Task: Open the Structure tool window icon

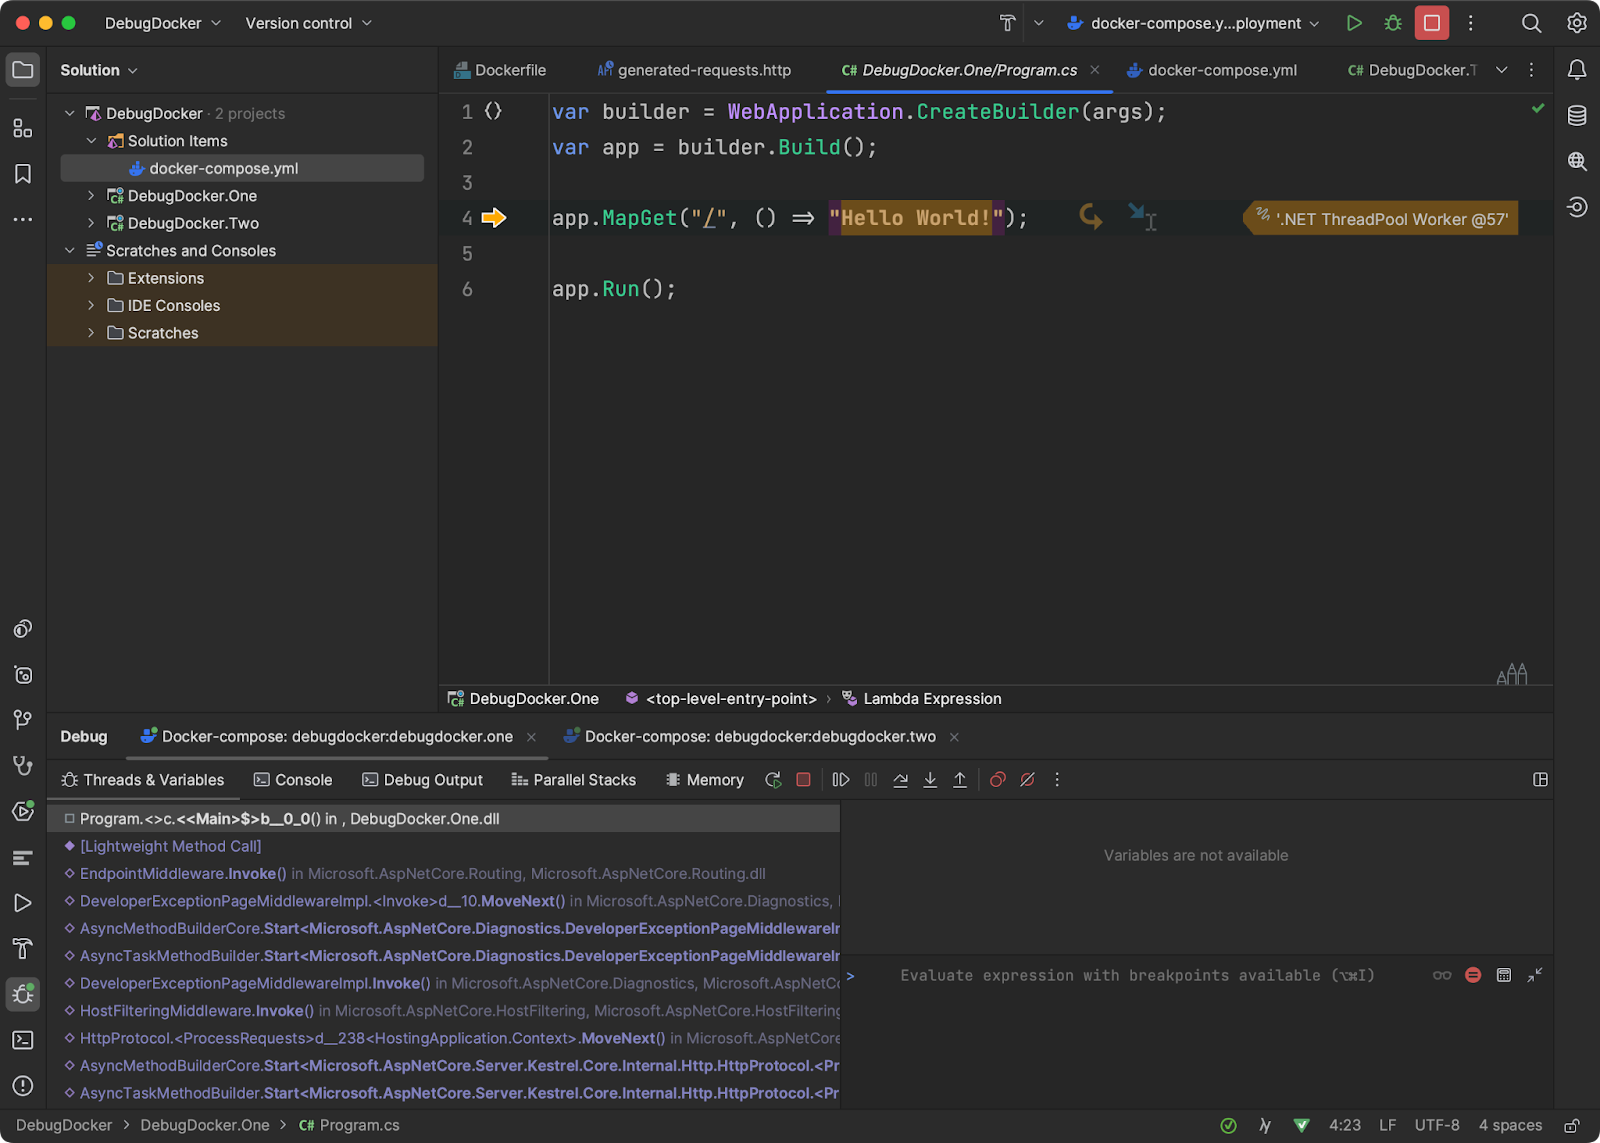Action: click(x=23, y=127)
